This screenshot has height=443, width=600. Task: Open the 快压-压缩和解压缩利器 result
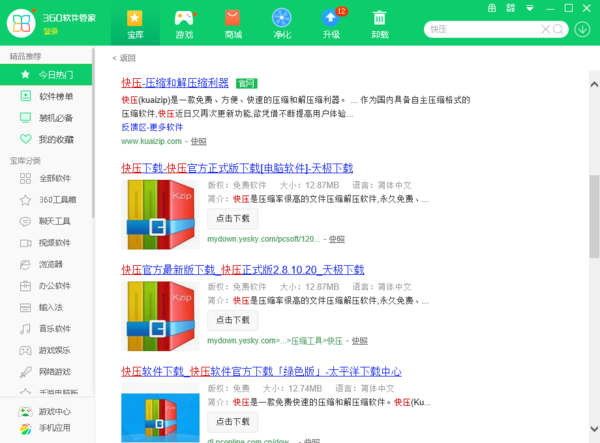pos(175,83)
